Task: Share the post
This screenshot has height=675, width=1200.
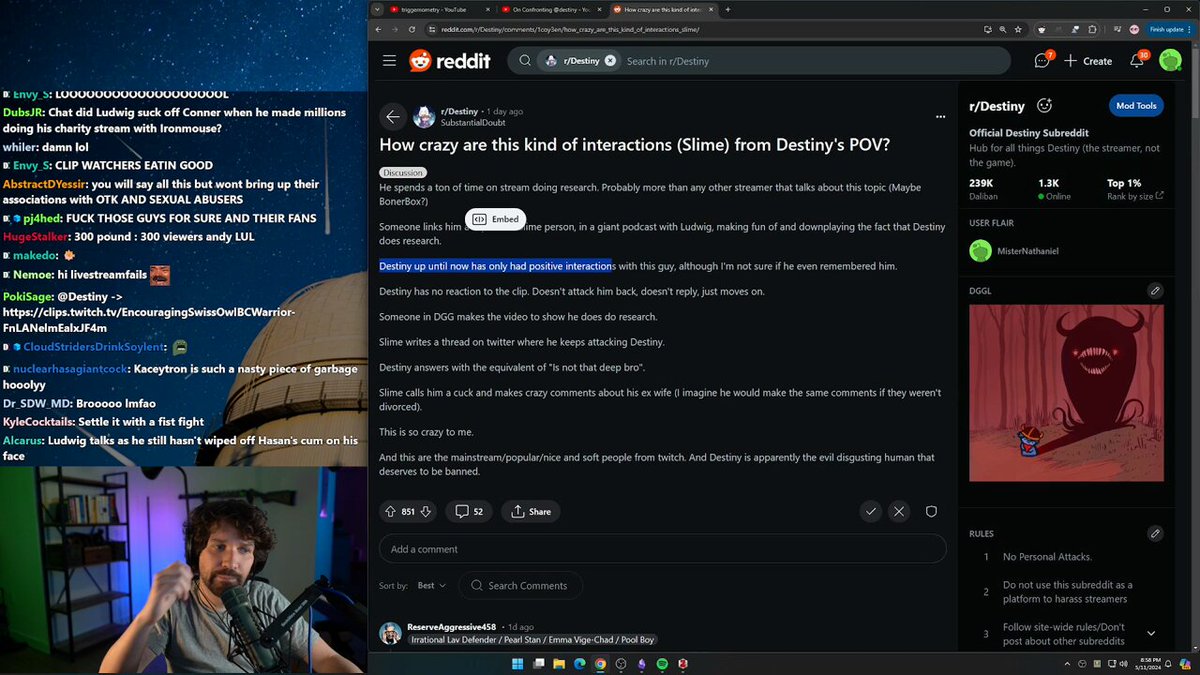Action: pyautogui.click(x=531, y=511)
